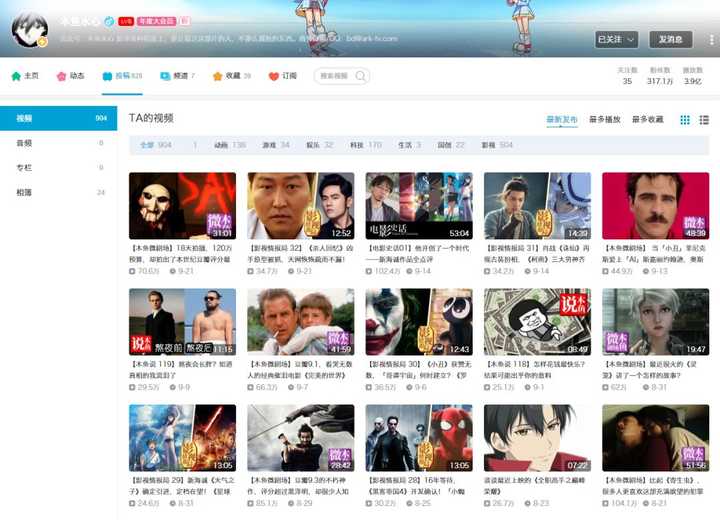The width and height of the screenshot is (720, 520).
Task: Select 专栏 in left sidebar
Action: pyautogui.click(x=59, y=168)
